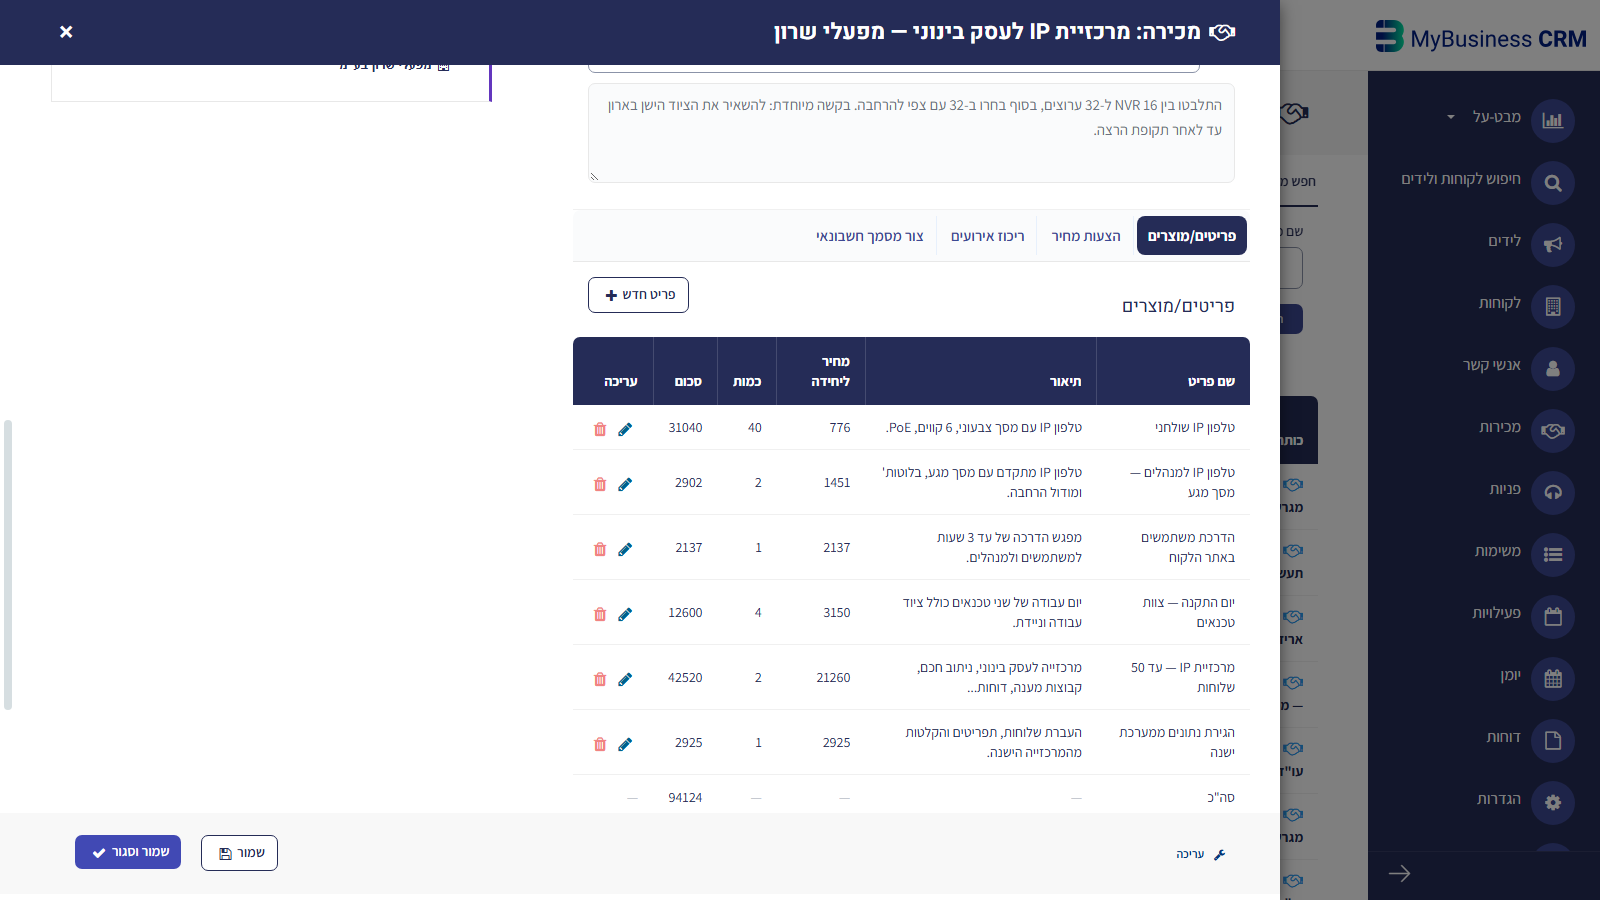Delete the טלפון IP שולחני row

pos(600,429)
